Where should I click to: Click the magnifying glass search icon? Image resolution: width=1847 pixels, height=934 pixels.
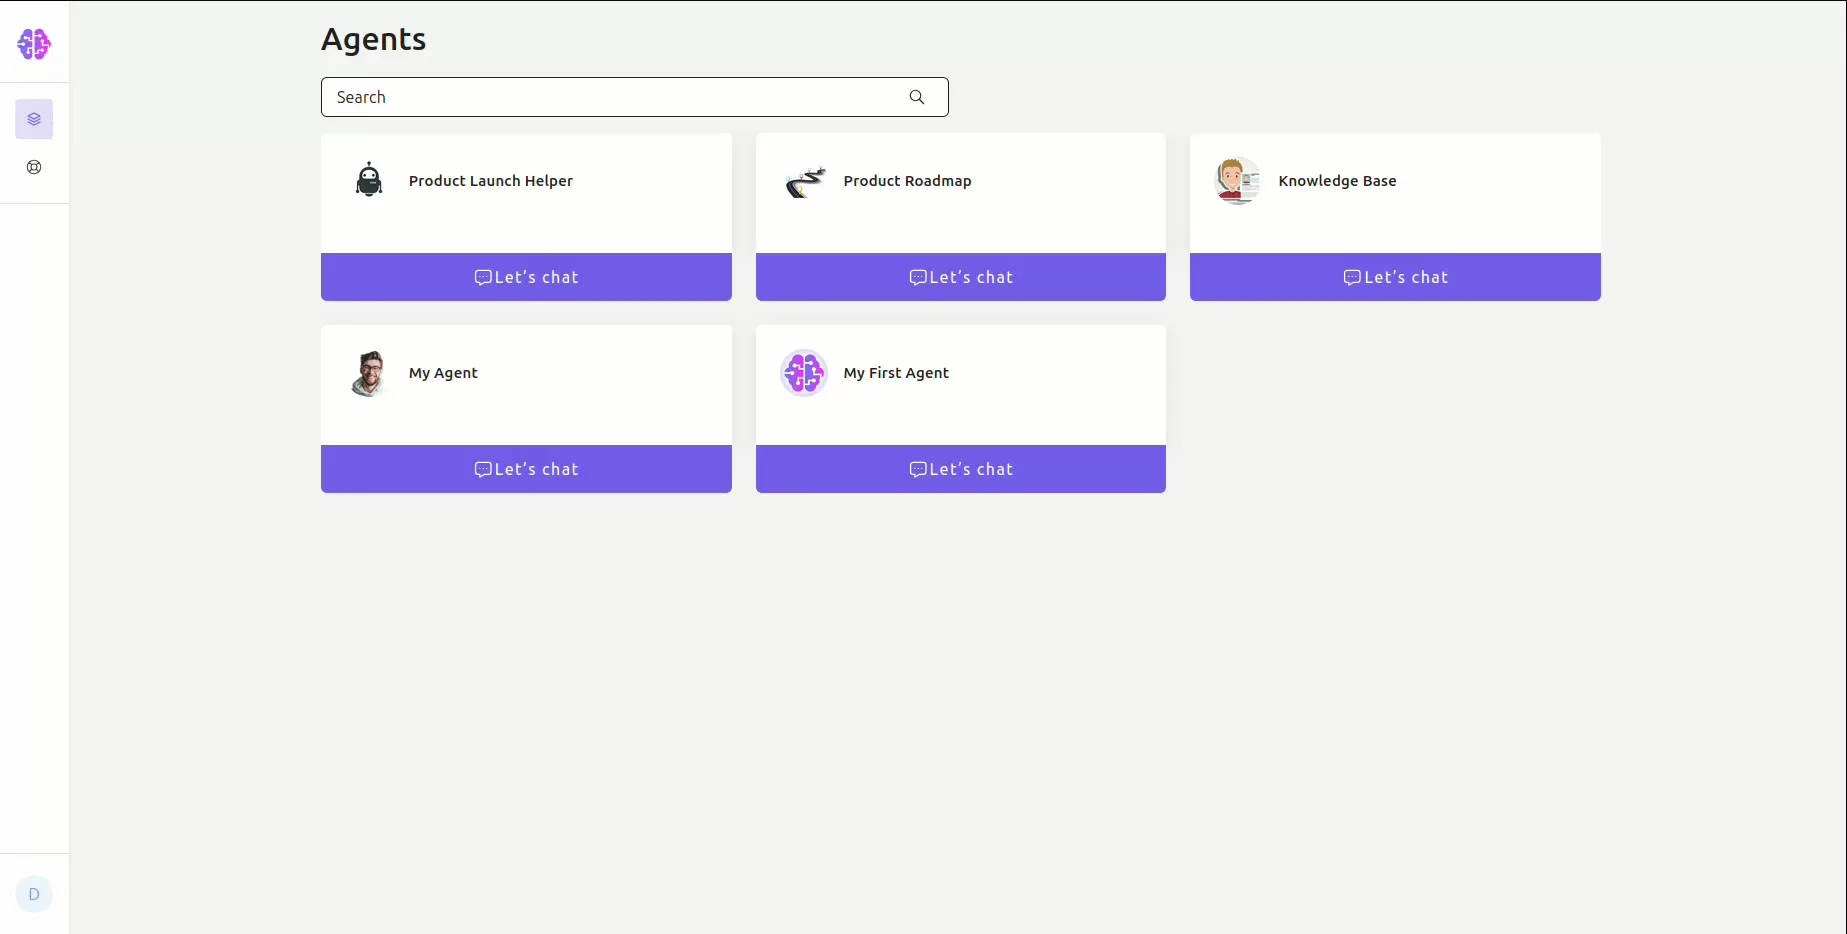coord(917,97)
